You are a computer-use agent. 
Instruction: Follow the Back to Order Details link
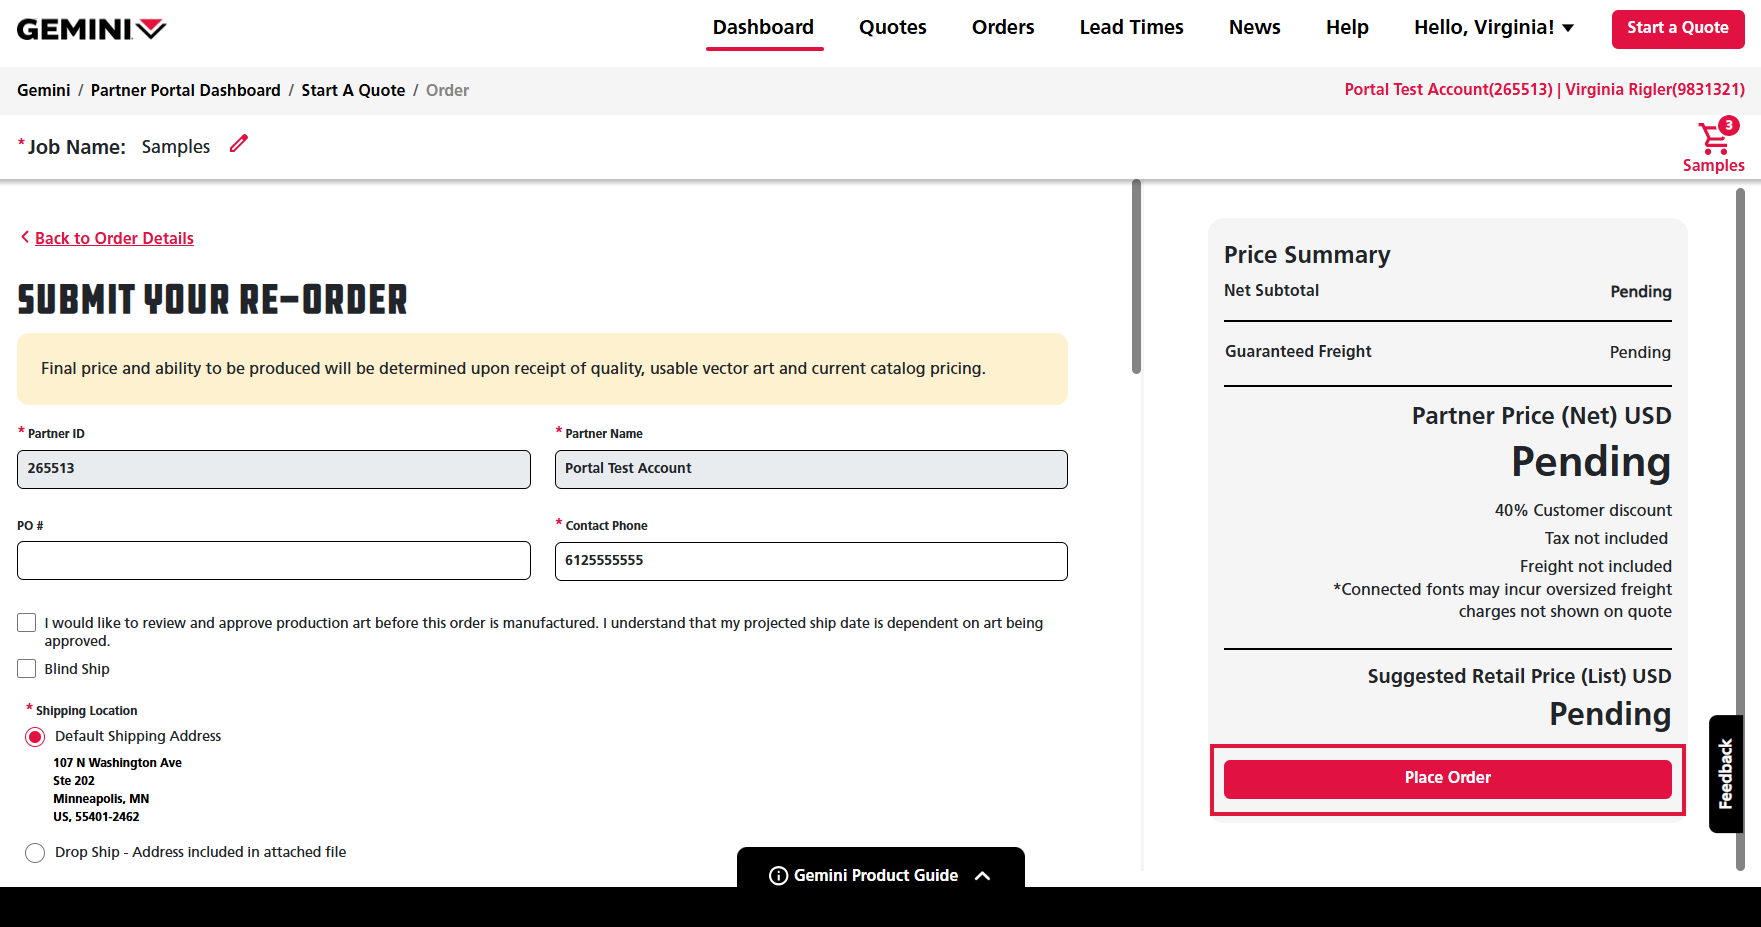(x=114, y=238)
